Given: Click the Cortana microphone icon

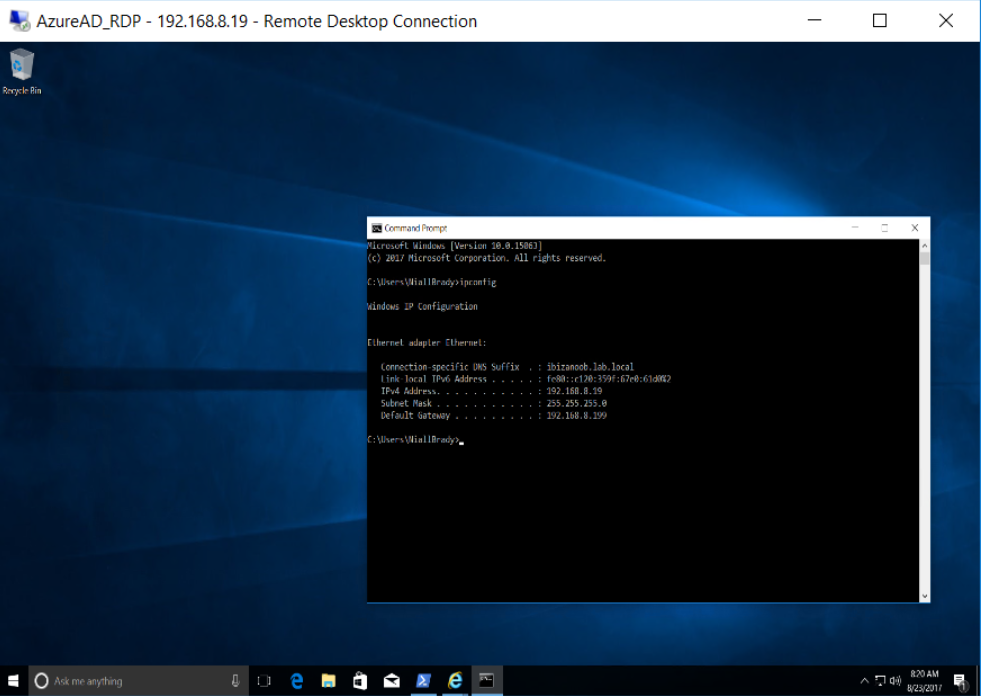Looking at the screenshot, I should (235, 681).
